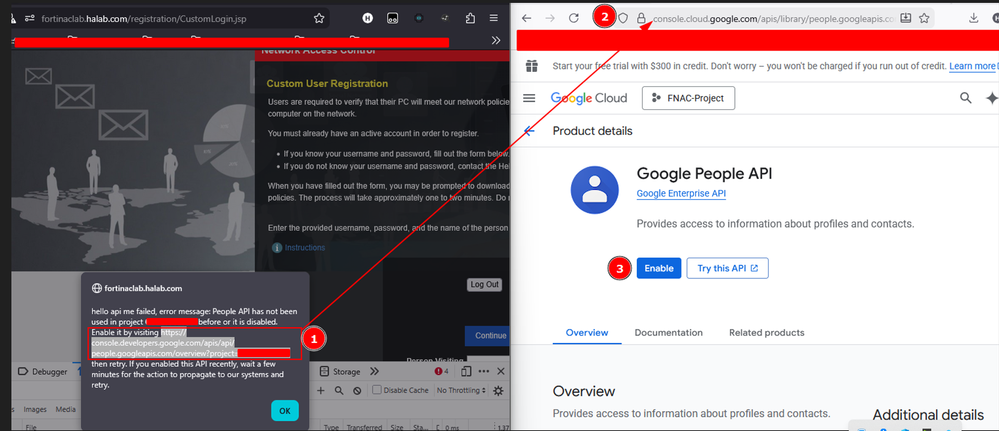Viewport: 999px width, 431px height.
Task: Click the Custom User Registration heading
Action: coord(327,84)
